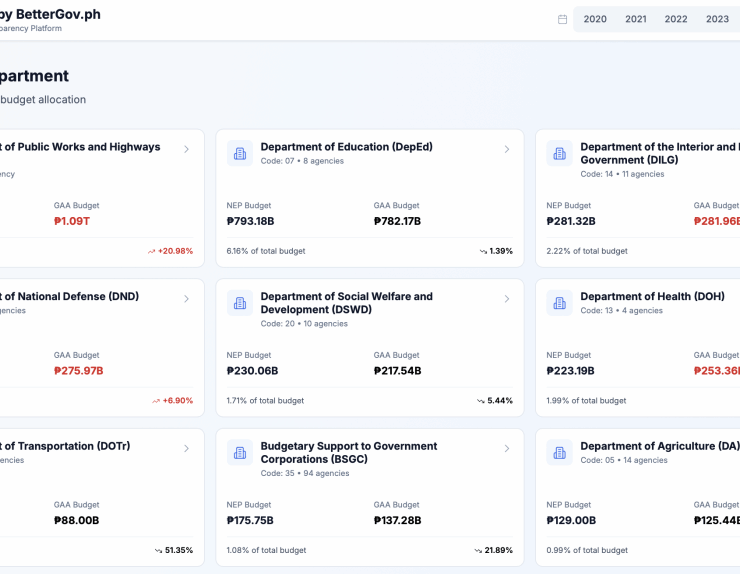Select year 2023 in the year selector
This screenshot has height=574, width=740.
717,19
